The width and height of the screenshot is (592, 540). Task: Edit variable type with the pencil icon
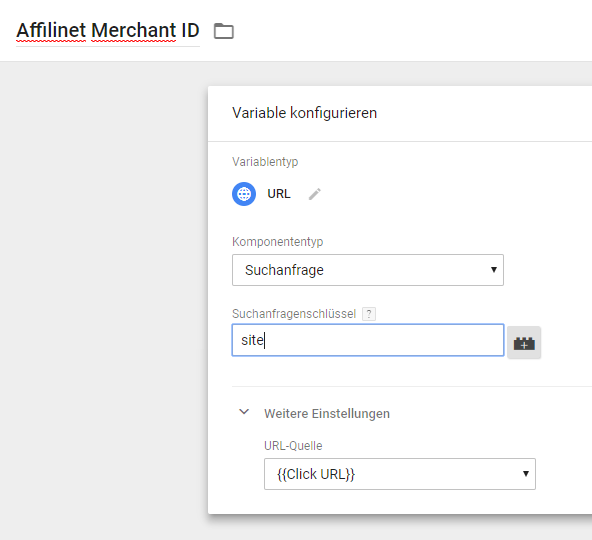[x=314, y=194]
